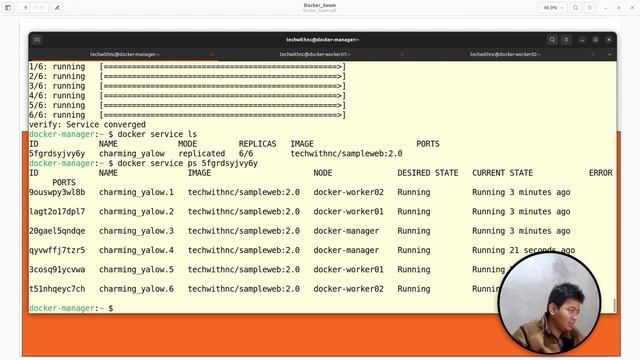The width and height of the screenshot is (640, 360).
Task: Click task ID t51nhqeyc7ch
Action: click(57, 289)
